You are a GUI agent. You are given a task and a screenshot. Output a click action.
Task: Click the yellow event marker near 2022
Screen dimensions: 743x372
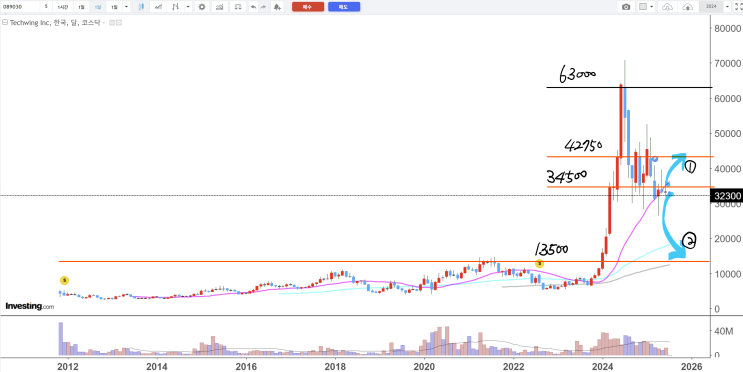[x=539, y=263]
